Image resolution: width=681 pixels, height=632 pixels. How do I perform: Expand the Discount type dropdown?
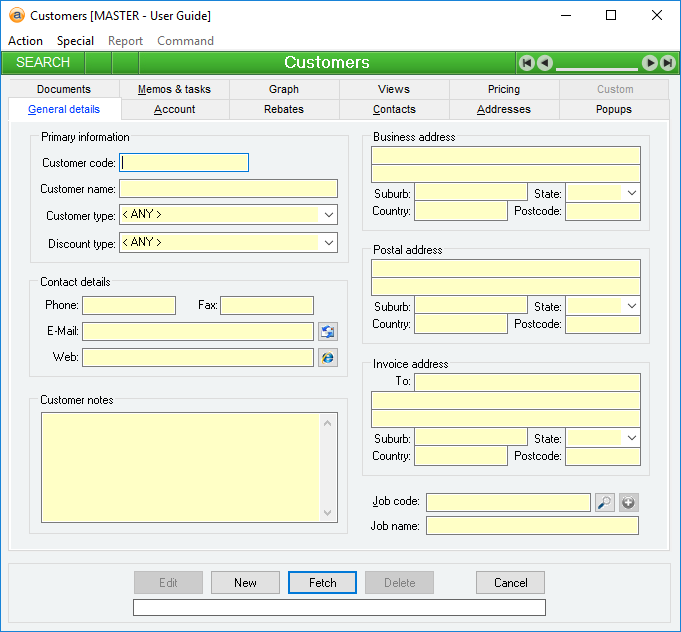pyautogui.click(x=328, y=243)
